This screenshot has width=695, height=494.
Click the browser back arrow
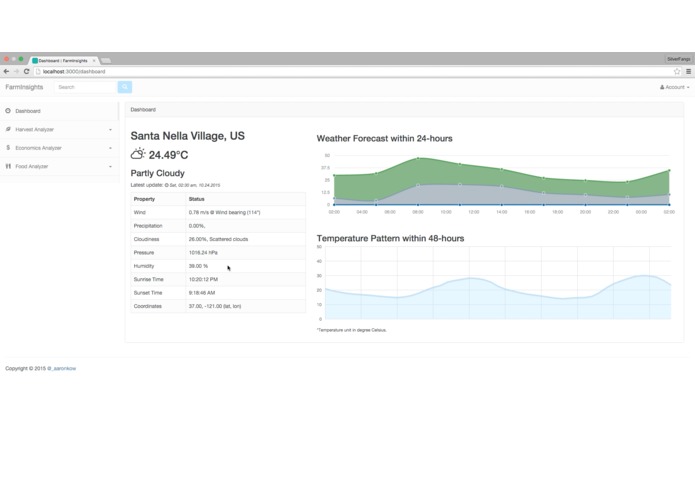point(6,71)
